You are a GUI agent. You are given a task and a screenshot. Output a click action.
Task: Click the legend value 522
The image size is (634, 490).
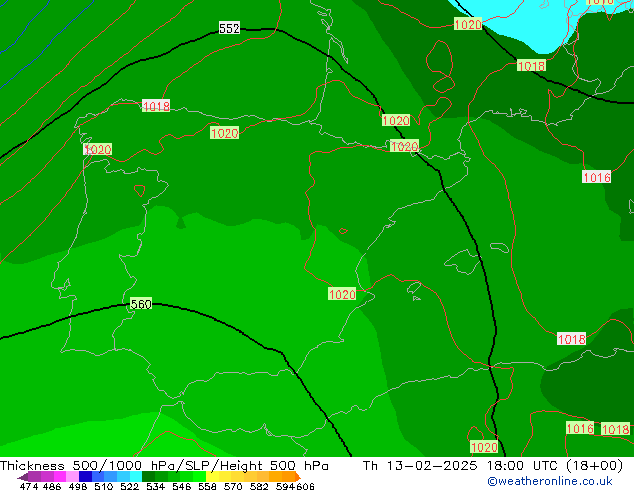point(129,486)
